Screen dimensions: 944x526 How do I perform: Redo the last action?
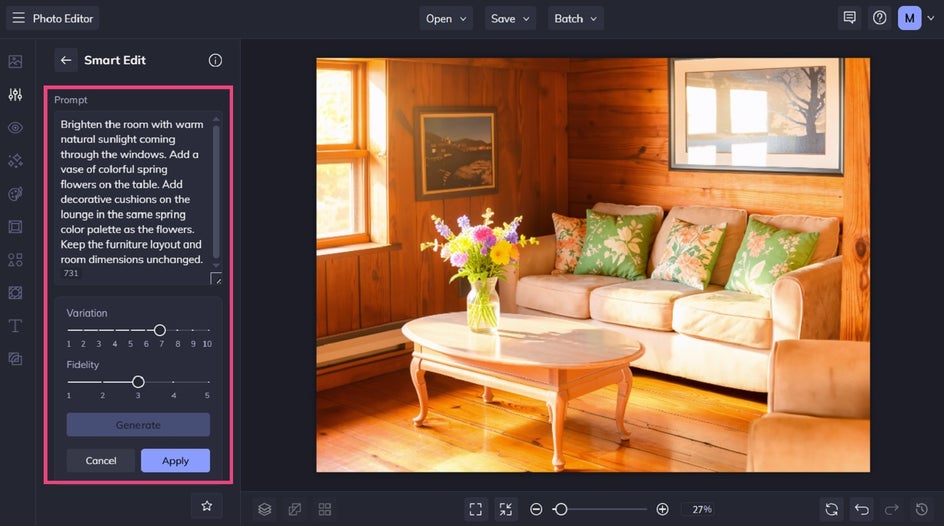pos(892,509)
